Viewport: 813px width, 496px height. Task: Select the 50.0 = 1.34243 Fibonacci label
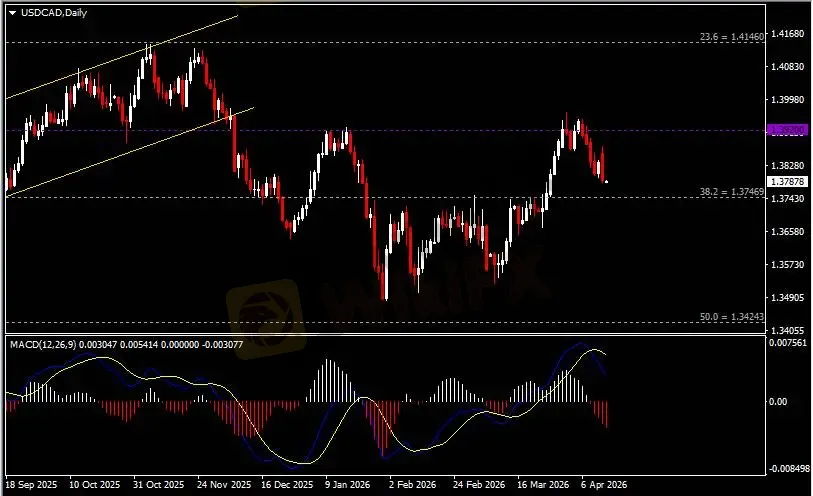(732, 317)
